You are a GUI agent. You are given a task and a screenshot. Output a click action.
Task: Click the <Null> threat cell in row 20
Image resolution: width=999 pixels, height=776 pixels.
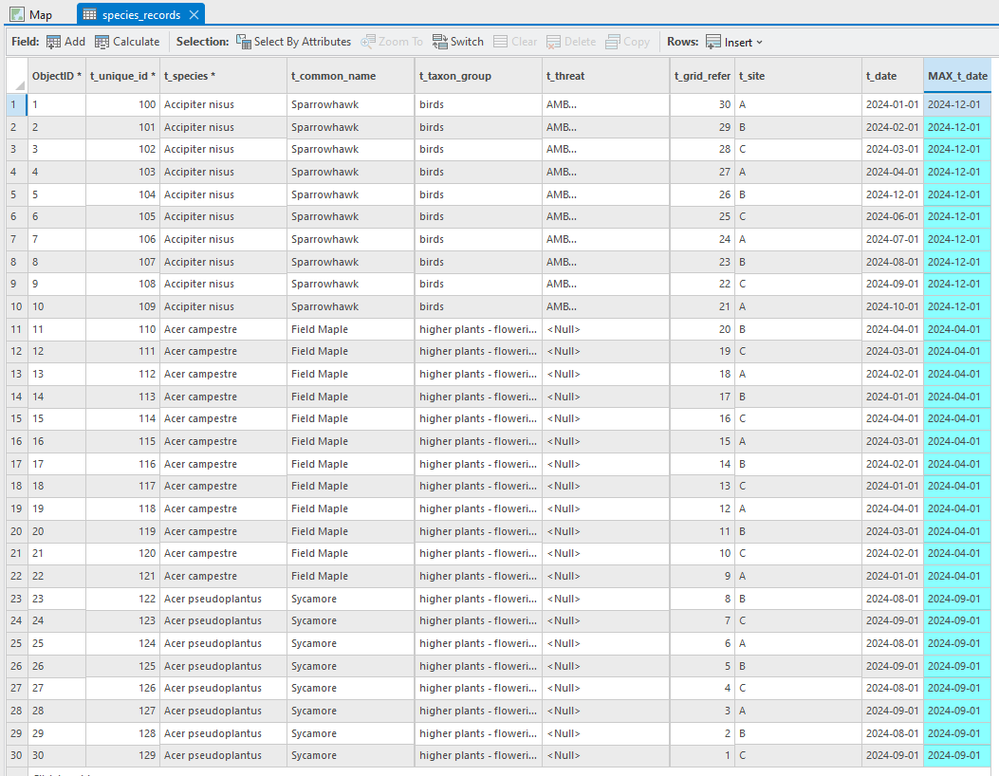605,531
